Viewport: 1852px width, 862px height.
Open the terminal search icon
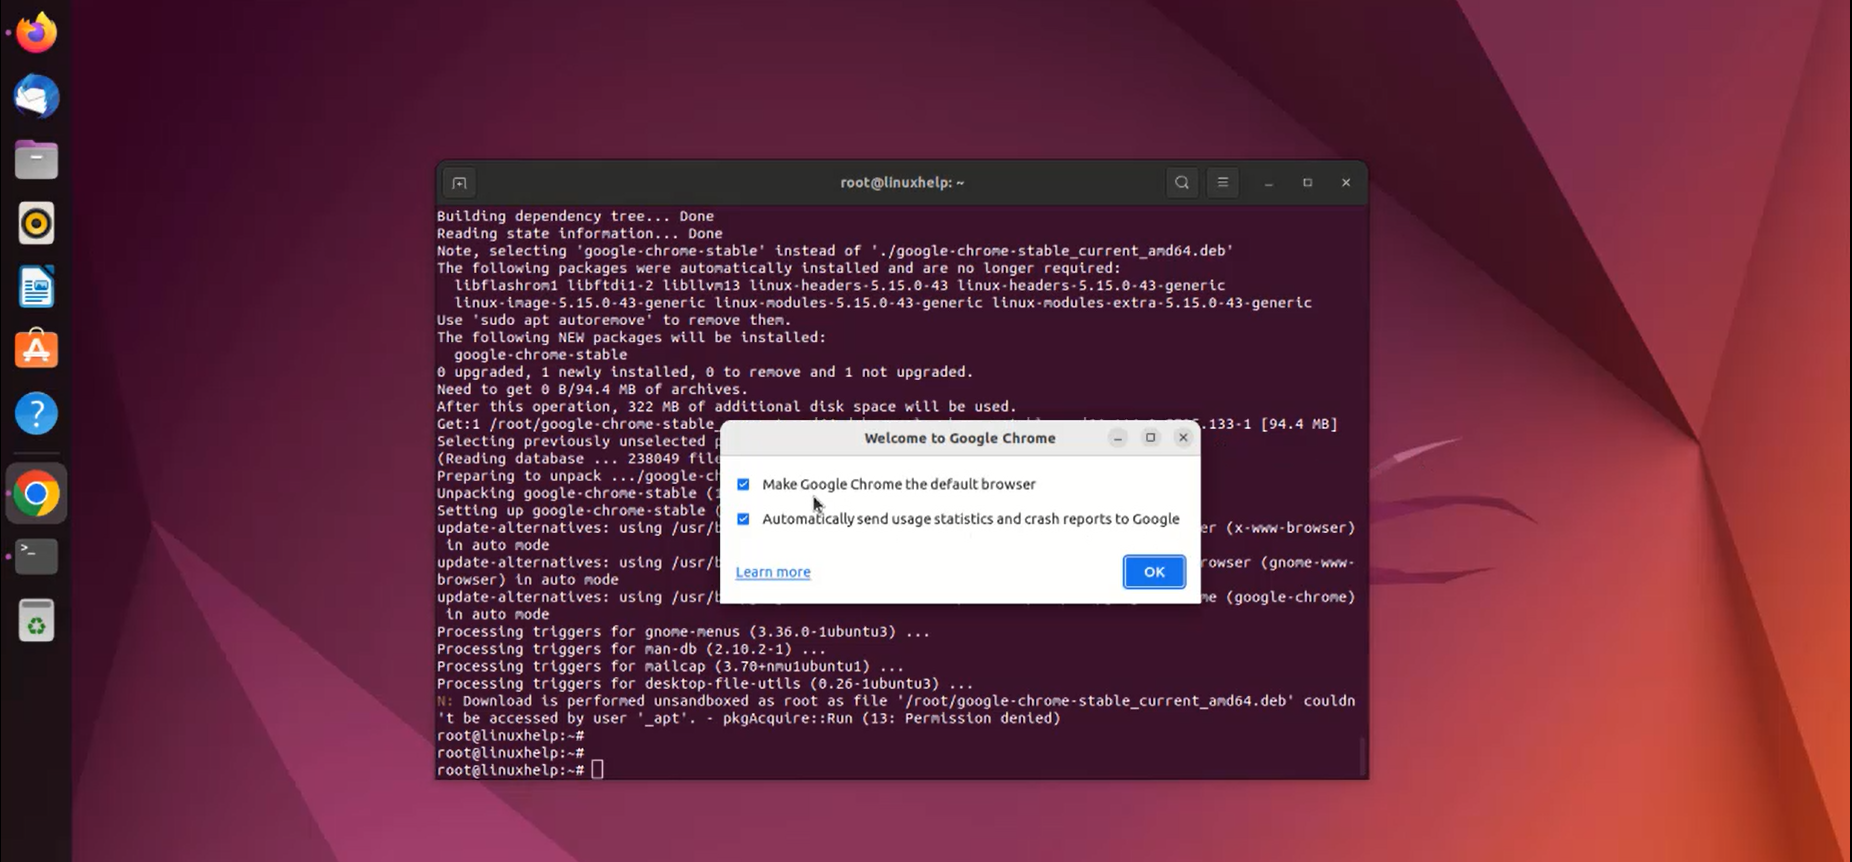tap(1182, 183)
